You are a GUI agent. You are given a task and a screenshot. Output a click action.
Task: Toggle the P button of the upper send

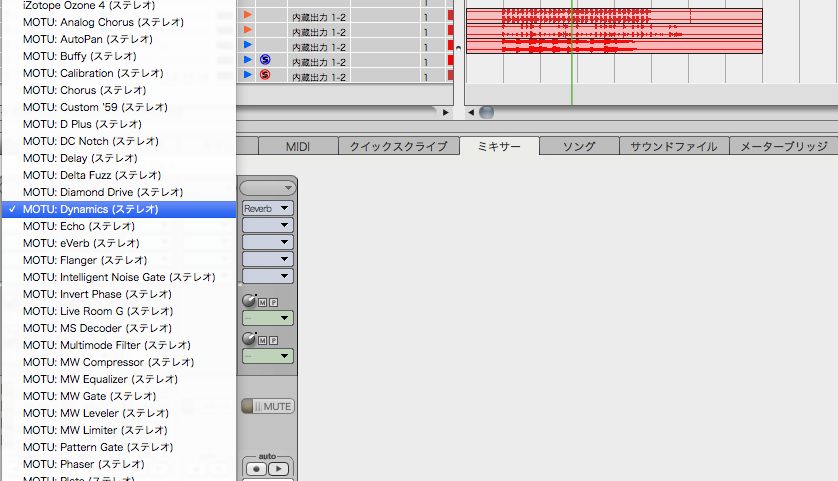(274, 302)
